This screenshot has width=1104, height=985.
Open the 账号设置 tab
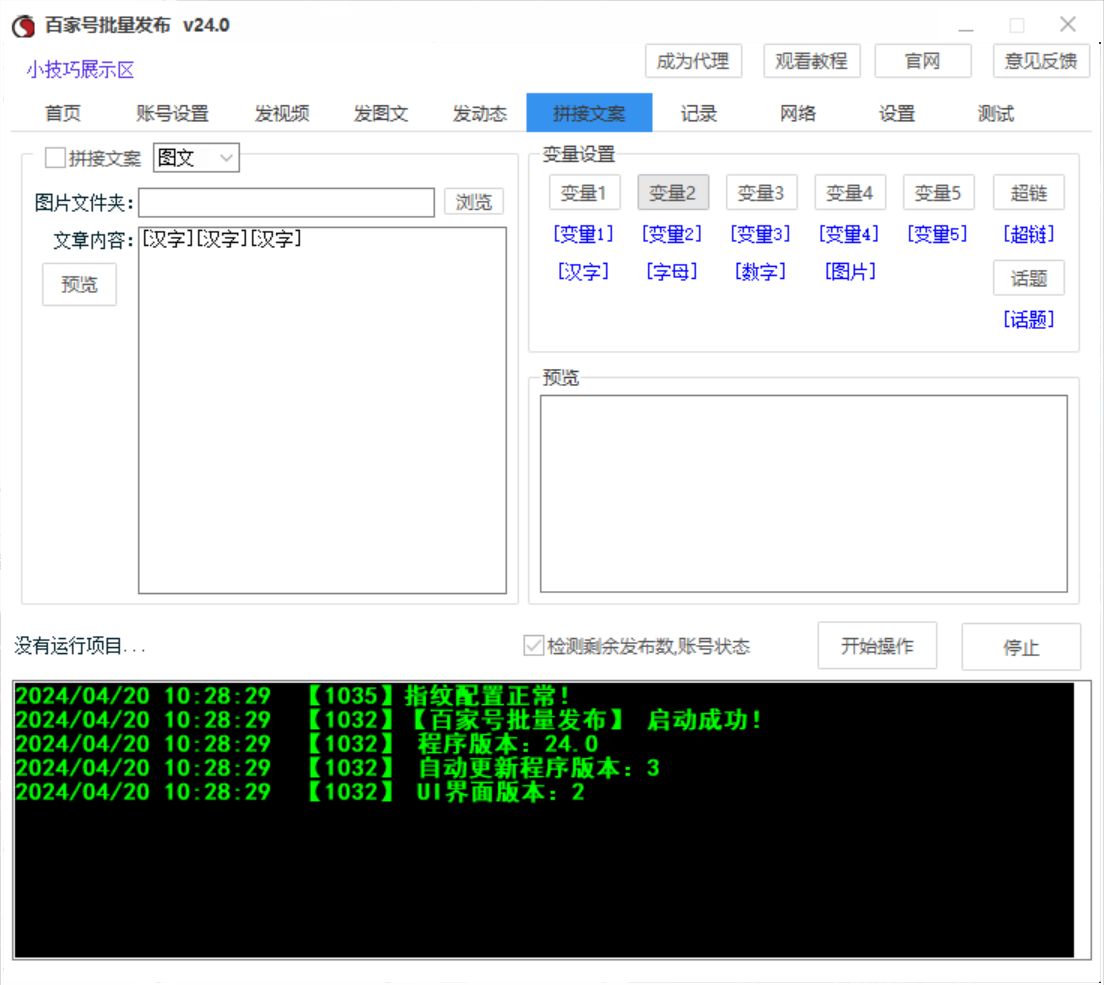(x=172, y=113)
